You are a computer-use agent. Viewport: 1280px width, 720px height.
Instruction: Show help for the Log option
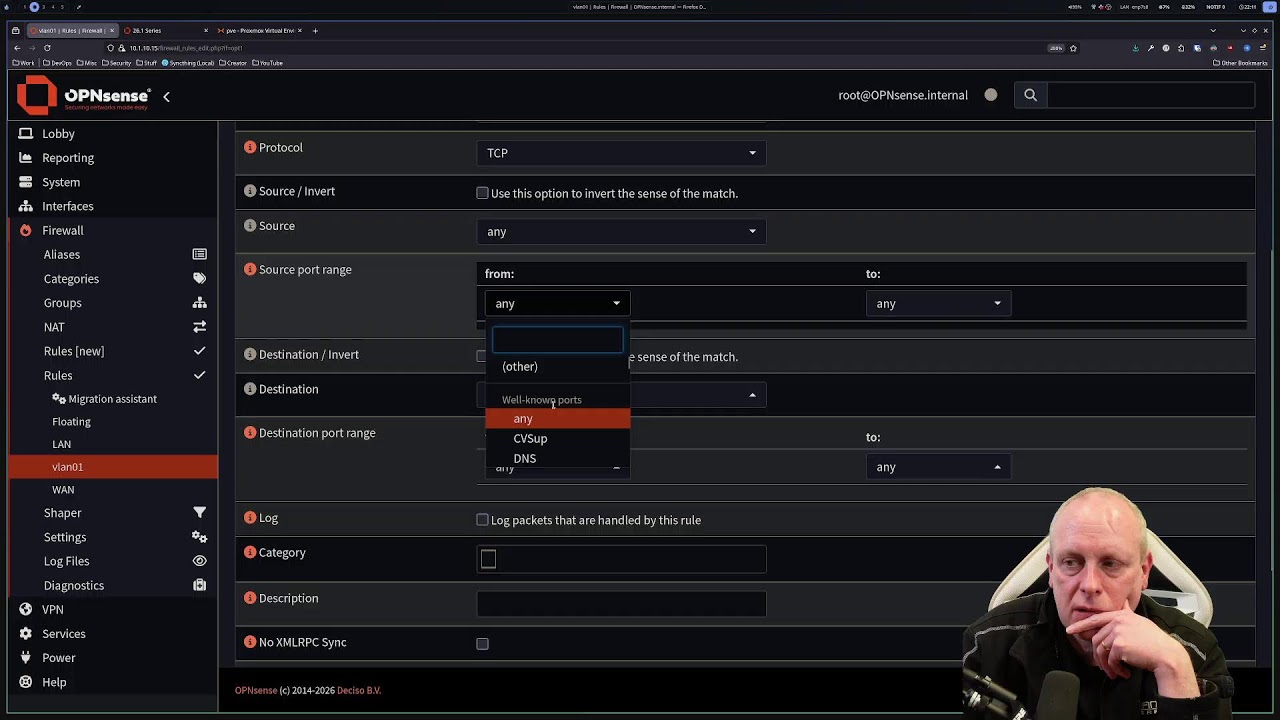point(250,517)
